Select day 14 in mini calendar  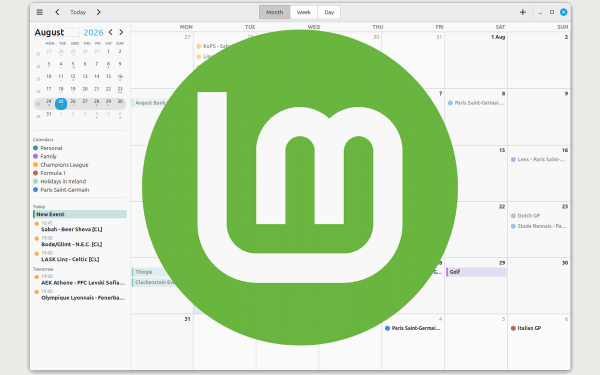point(97,77)
